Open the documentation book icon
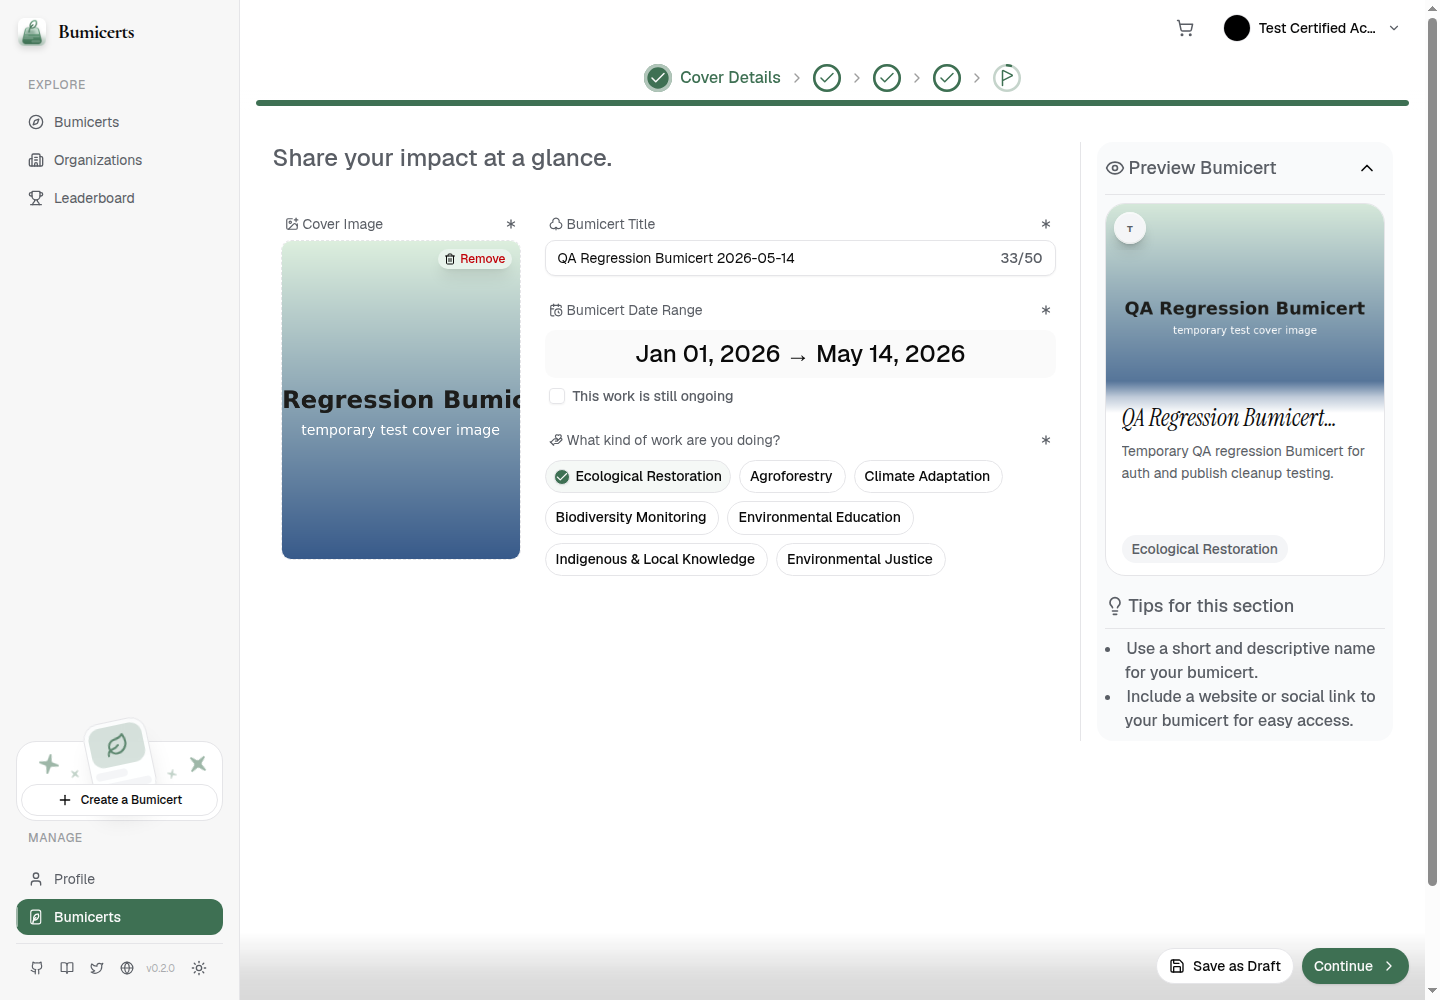Image resolution: width=1440 pixels, height=1000 pixels. pos(67,968)
